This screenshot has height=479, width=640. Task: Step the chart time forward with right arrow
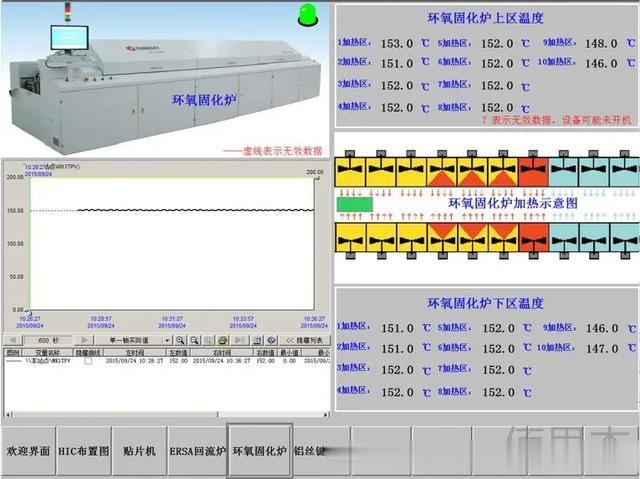tap(84, 339)
